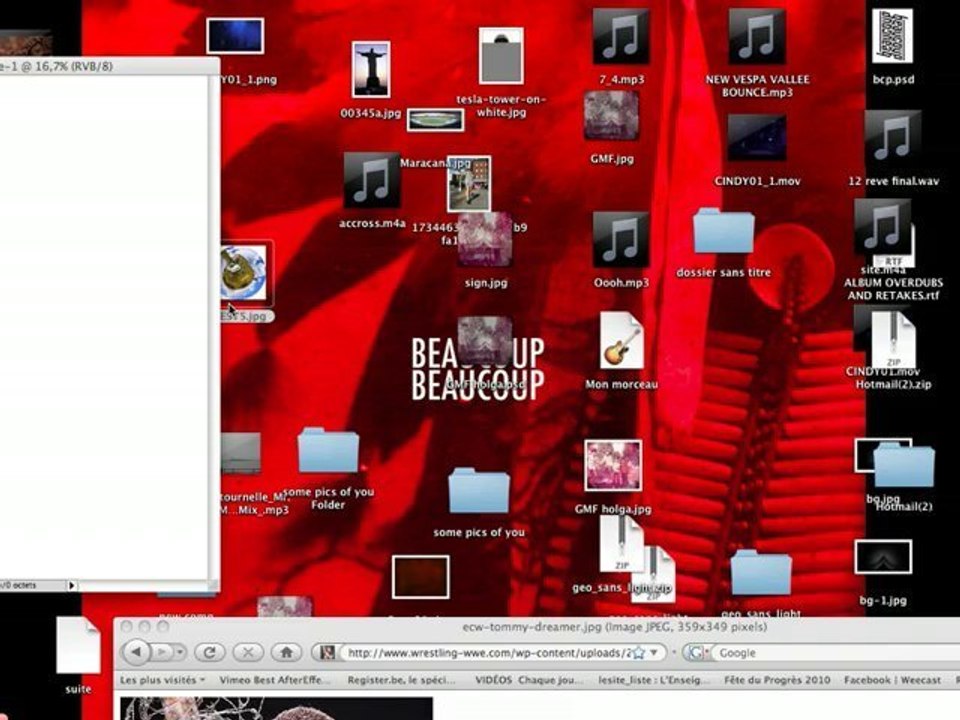This screenshot has height=720, width=960.
Task: Select the geo_sans_light folder icon
Action: coord(761,572)
